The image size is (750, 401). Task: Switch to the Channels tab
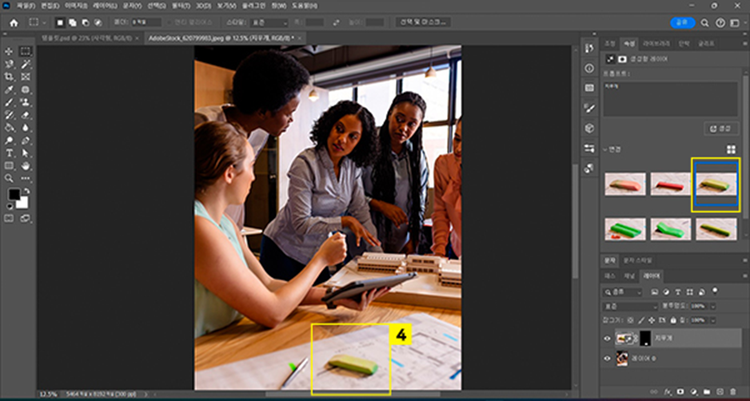click(629, 276)
